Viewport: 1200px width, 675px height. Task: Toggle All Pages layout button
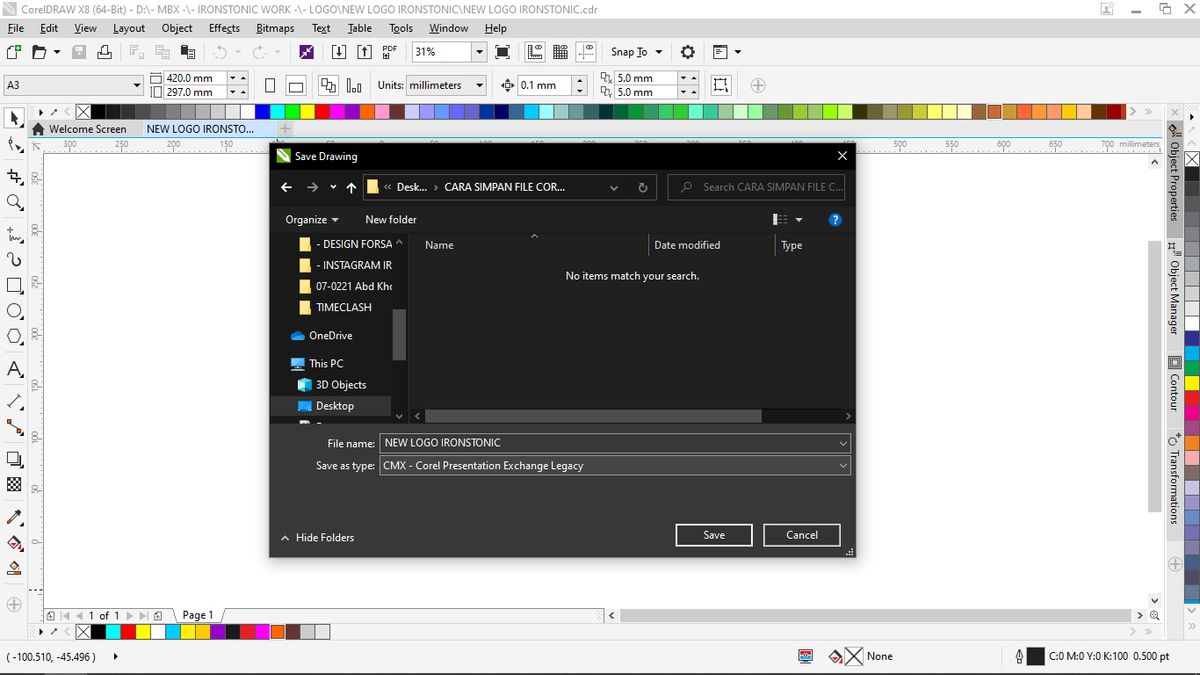tap(328, 85)
